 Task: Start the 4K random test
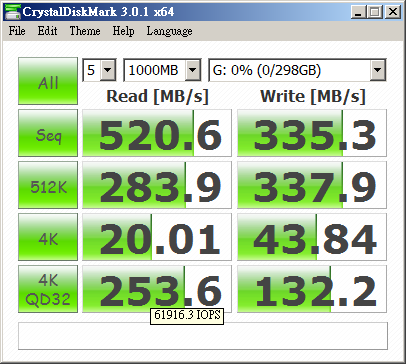click(x=48, y=237)
